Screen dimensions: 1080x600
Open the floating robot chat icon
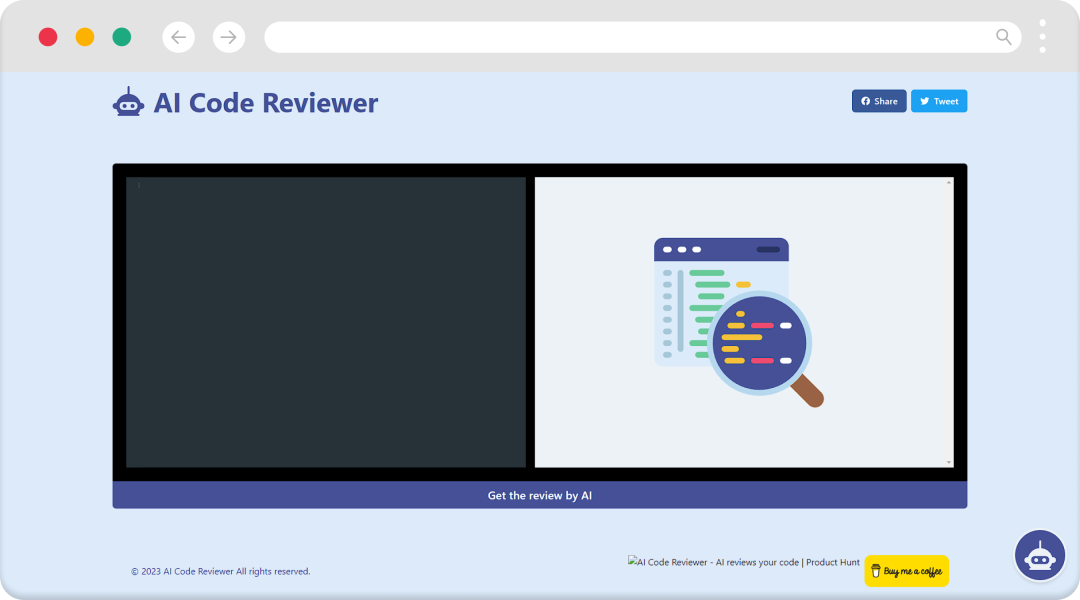click(1039, 555)
